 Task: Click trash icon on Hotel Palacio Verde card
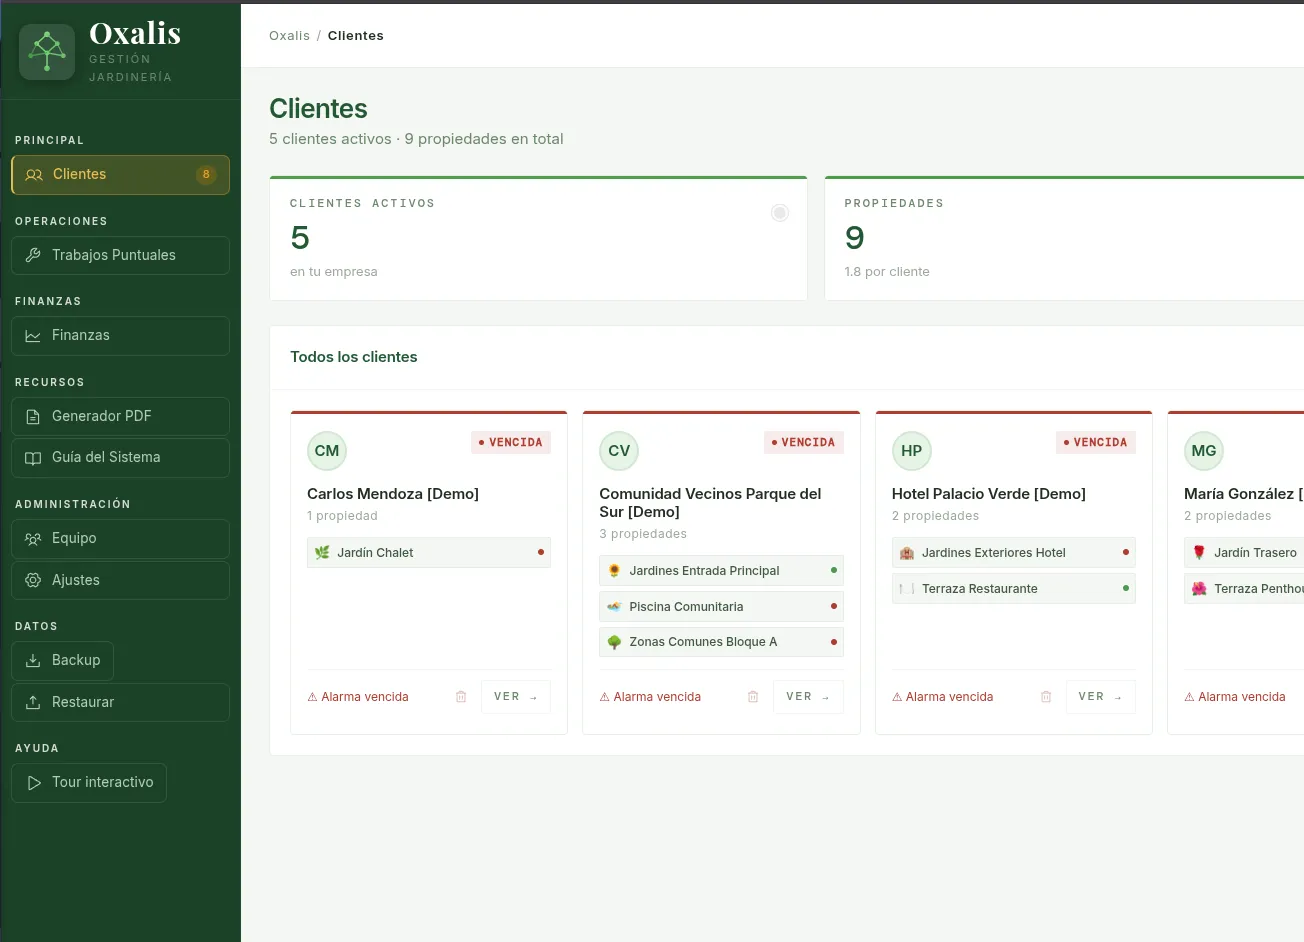(1046, 697)
